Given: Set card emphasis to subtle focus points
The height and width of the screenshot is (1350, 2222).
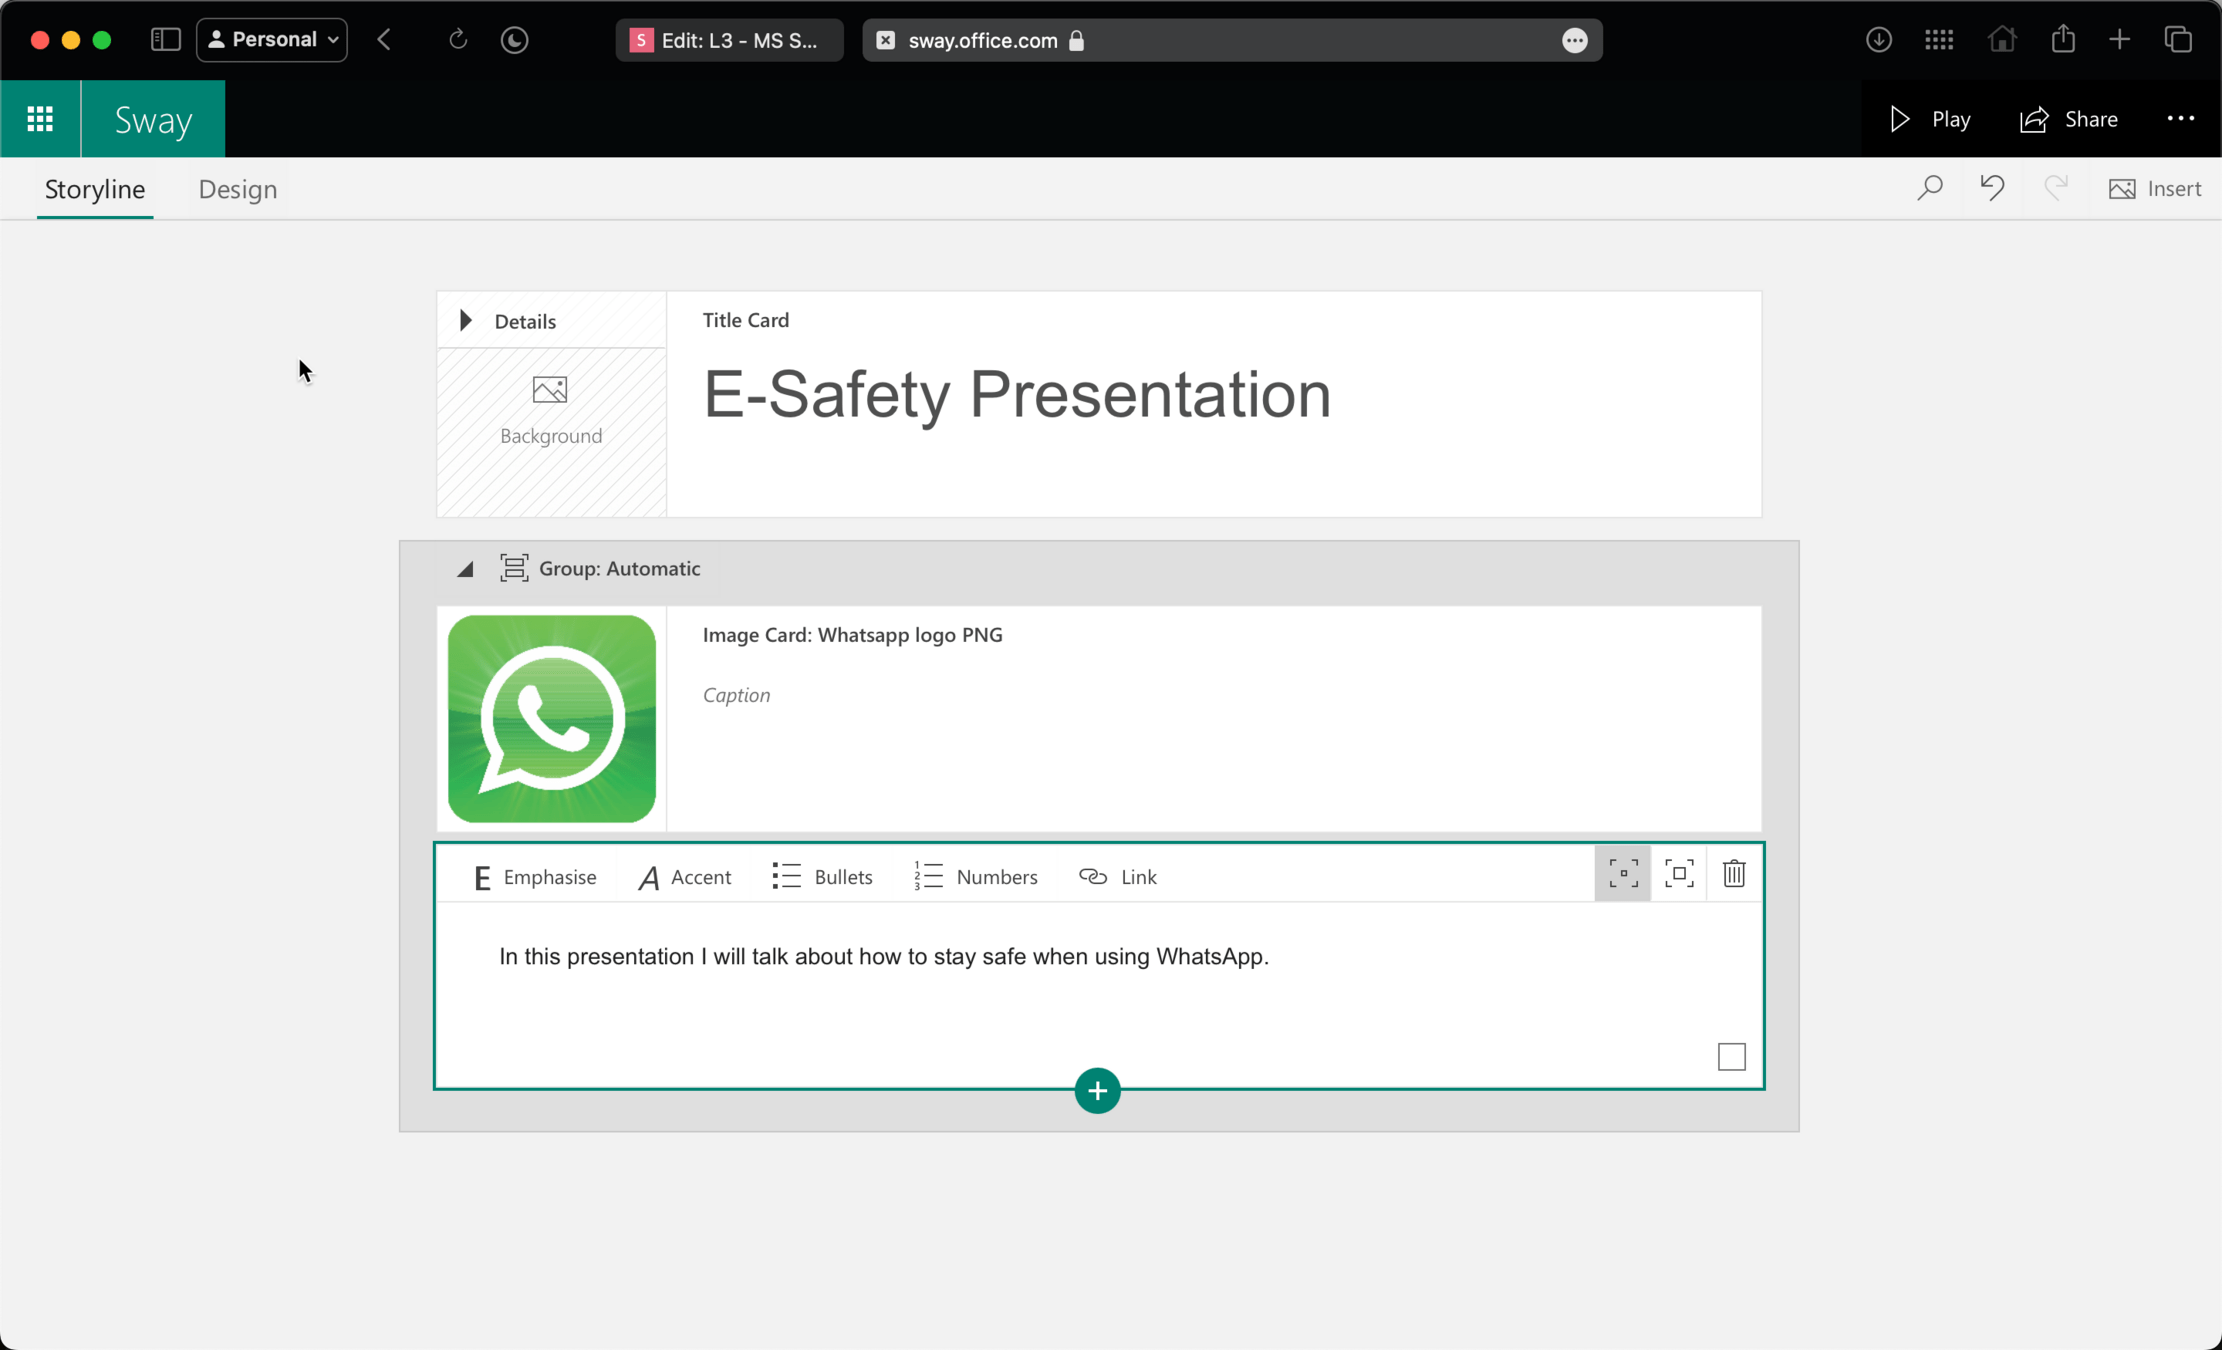Looking at the screenshot, I should [1622, 874].
